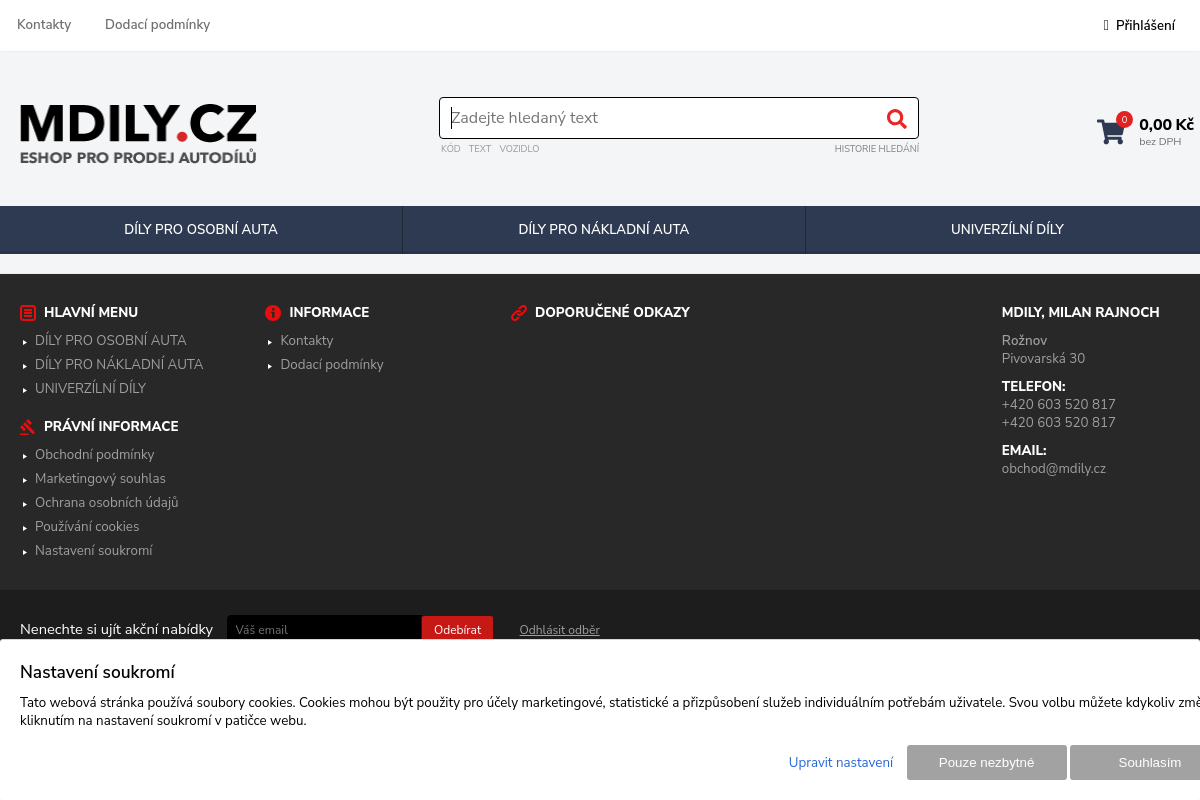Open the Upravit nastavení link
Image resolution: width=1200 pixels, height=800 pixels.
point(841,762)
